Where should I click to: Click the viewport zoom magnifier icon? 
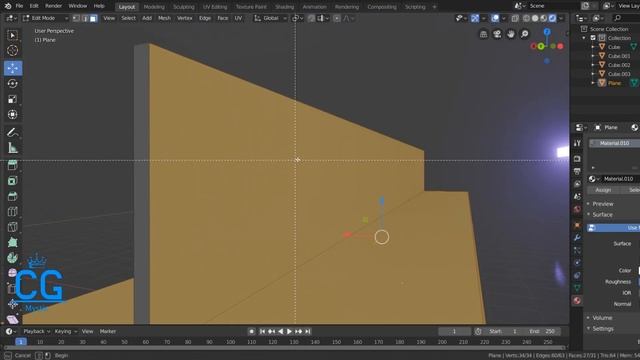point(524,34)
